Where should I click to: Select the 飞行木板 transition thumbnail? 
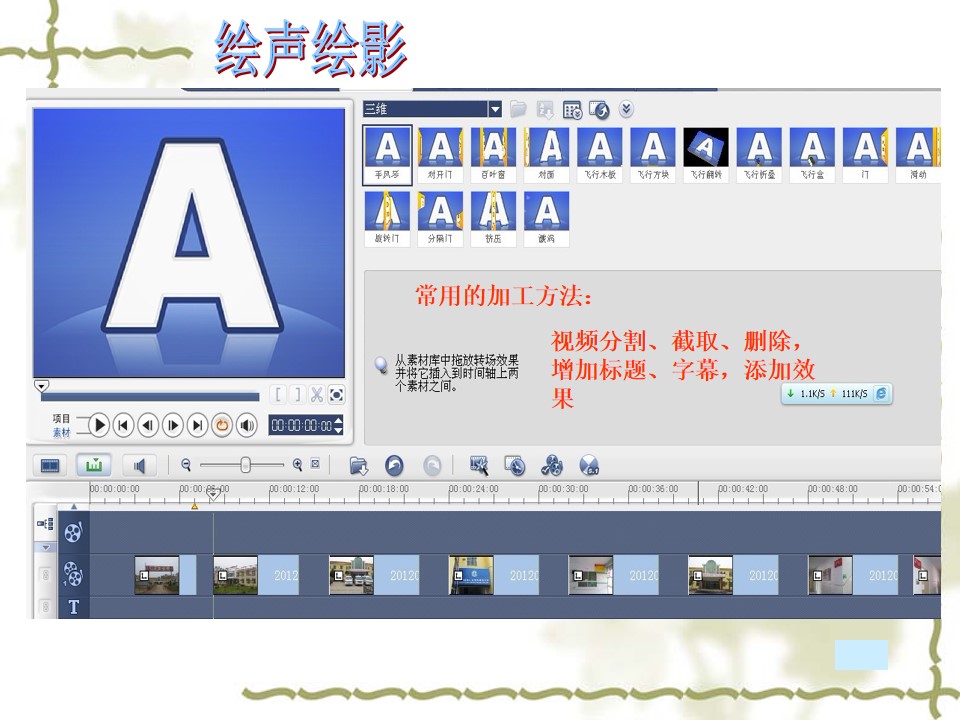(600, 154)
